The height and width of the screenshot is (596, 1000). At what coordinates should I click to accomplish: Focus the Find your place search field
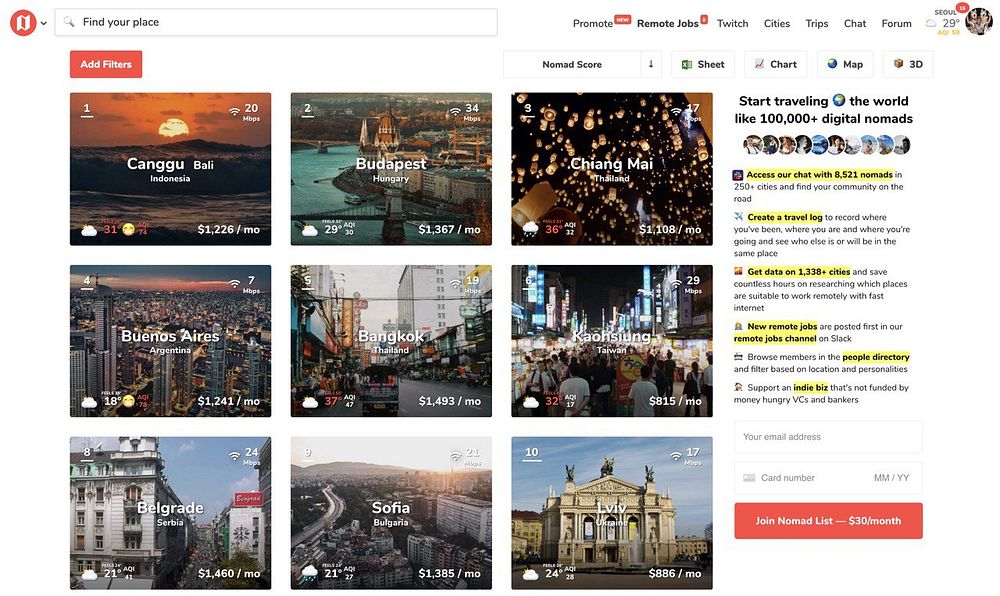coord(276,22)
